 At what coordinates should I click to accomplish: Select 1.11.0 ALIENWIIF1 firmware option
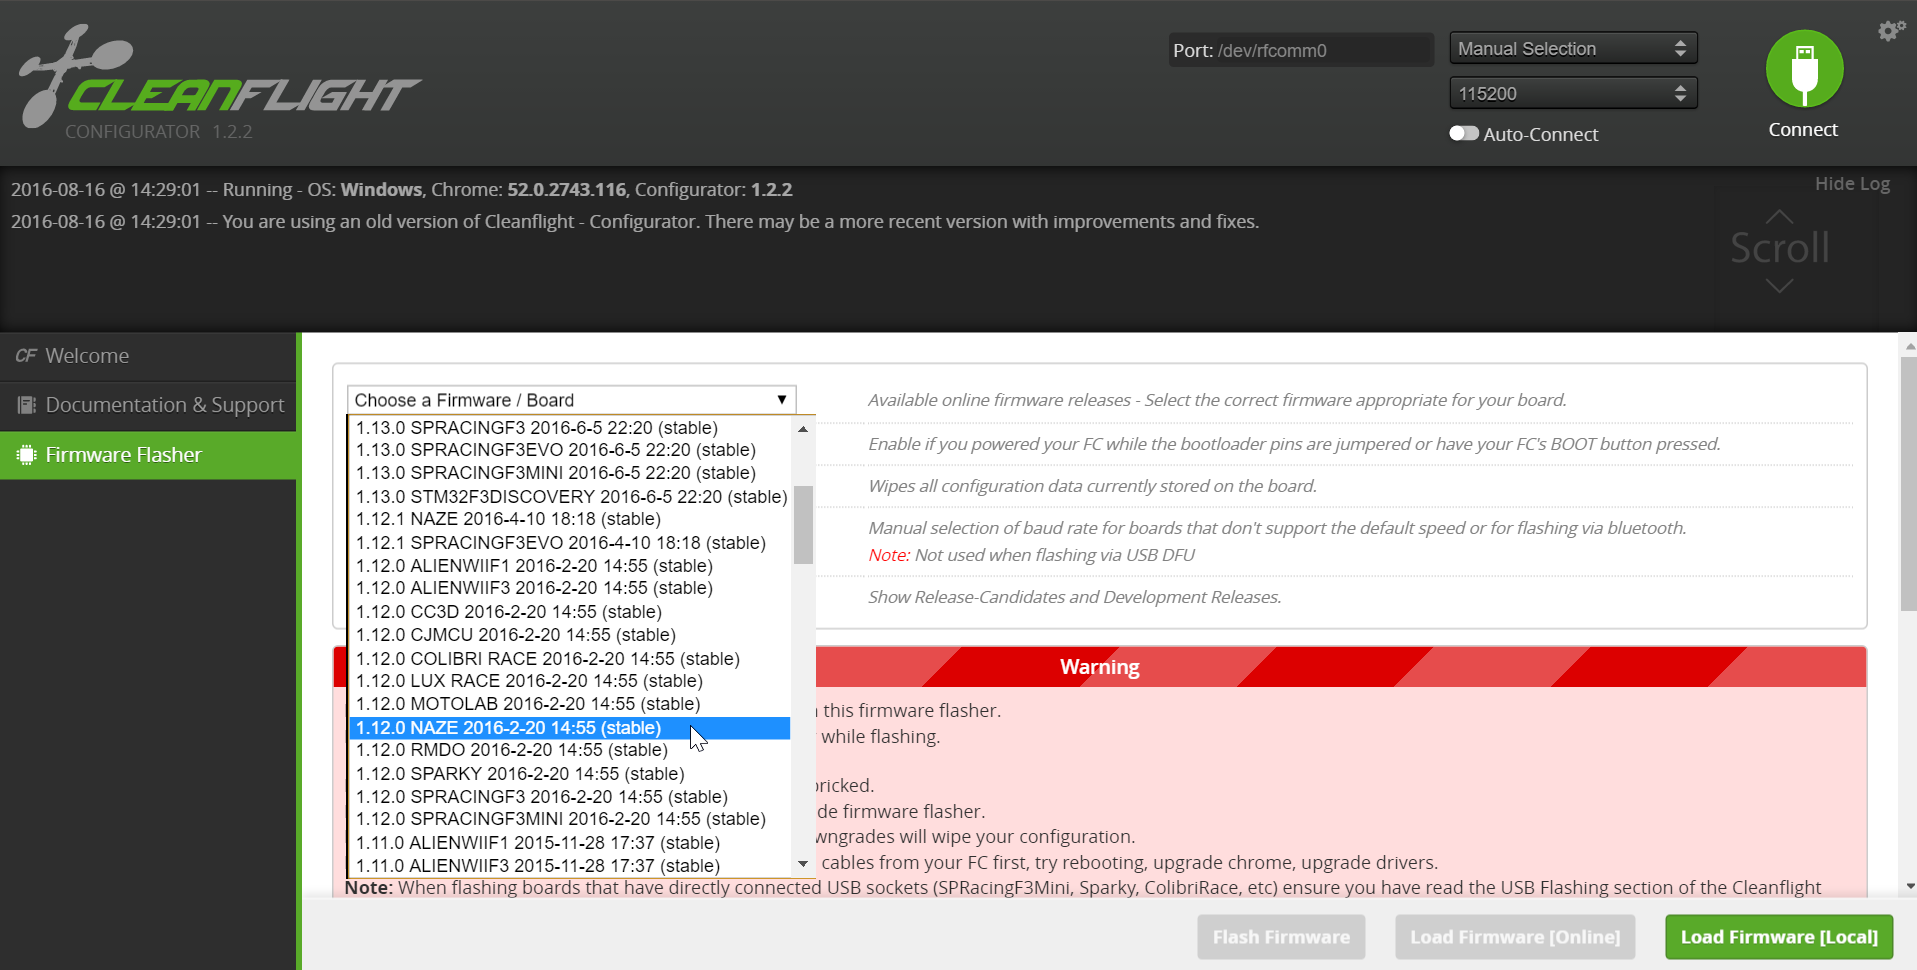[569, 843]
